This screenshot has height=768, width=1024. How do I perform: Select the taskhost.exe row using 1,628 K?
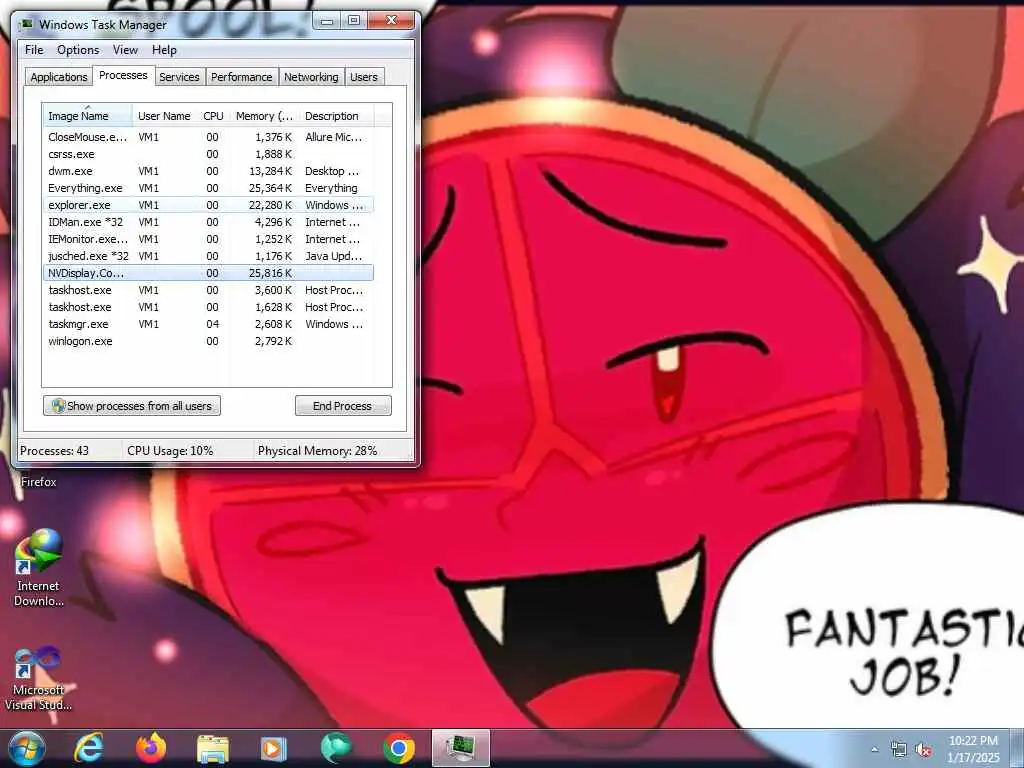coord(208,307)
